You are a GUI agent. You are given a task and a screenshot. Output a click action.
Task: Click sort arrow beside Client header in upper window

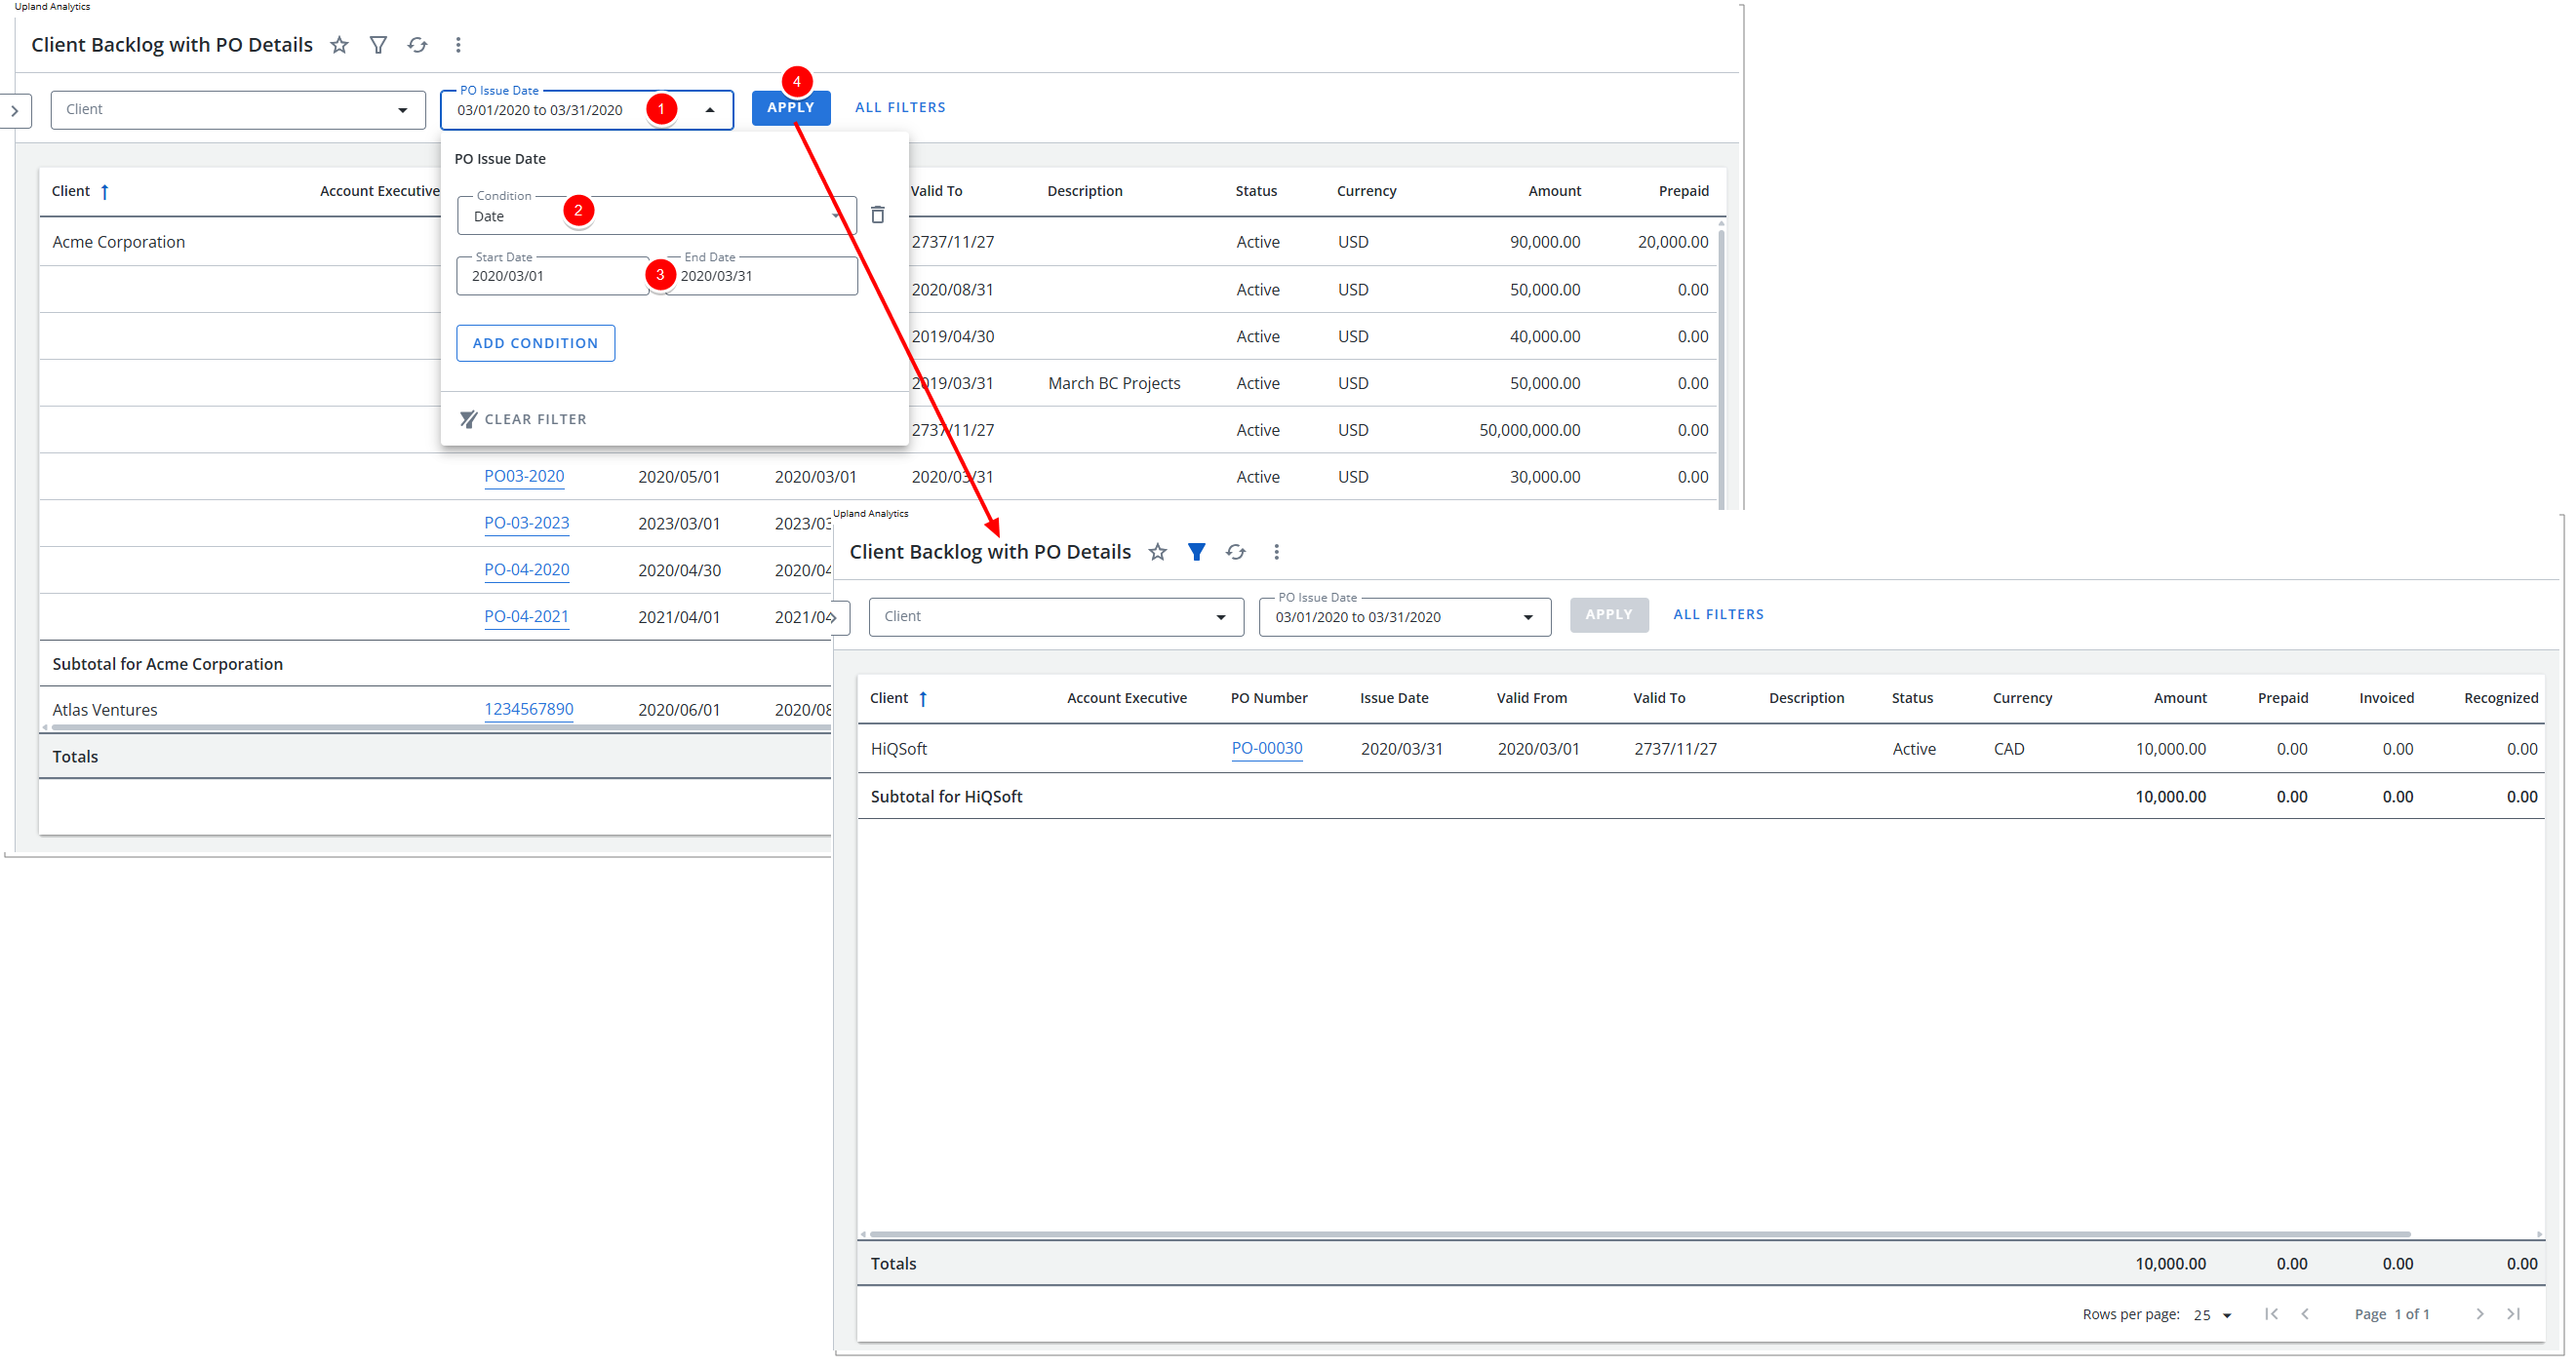[105, 191]
